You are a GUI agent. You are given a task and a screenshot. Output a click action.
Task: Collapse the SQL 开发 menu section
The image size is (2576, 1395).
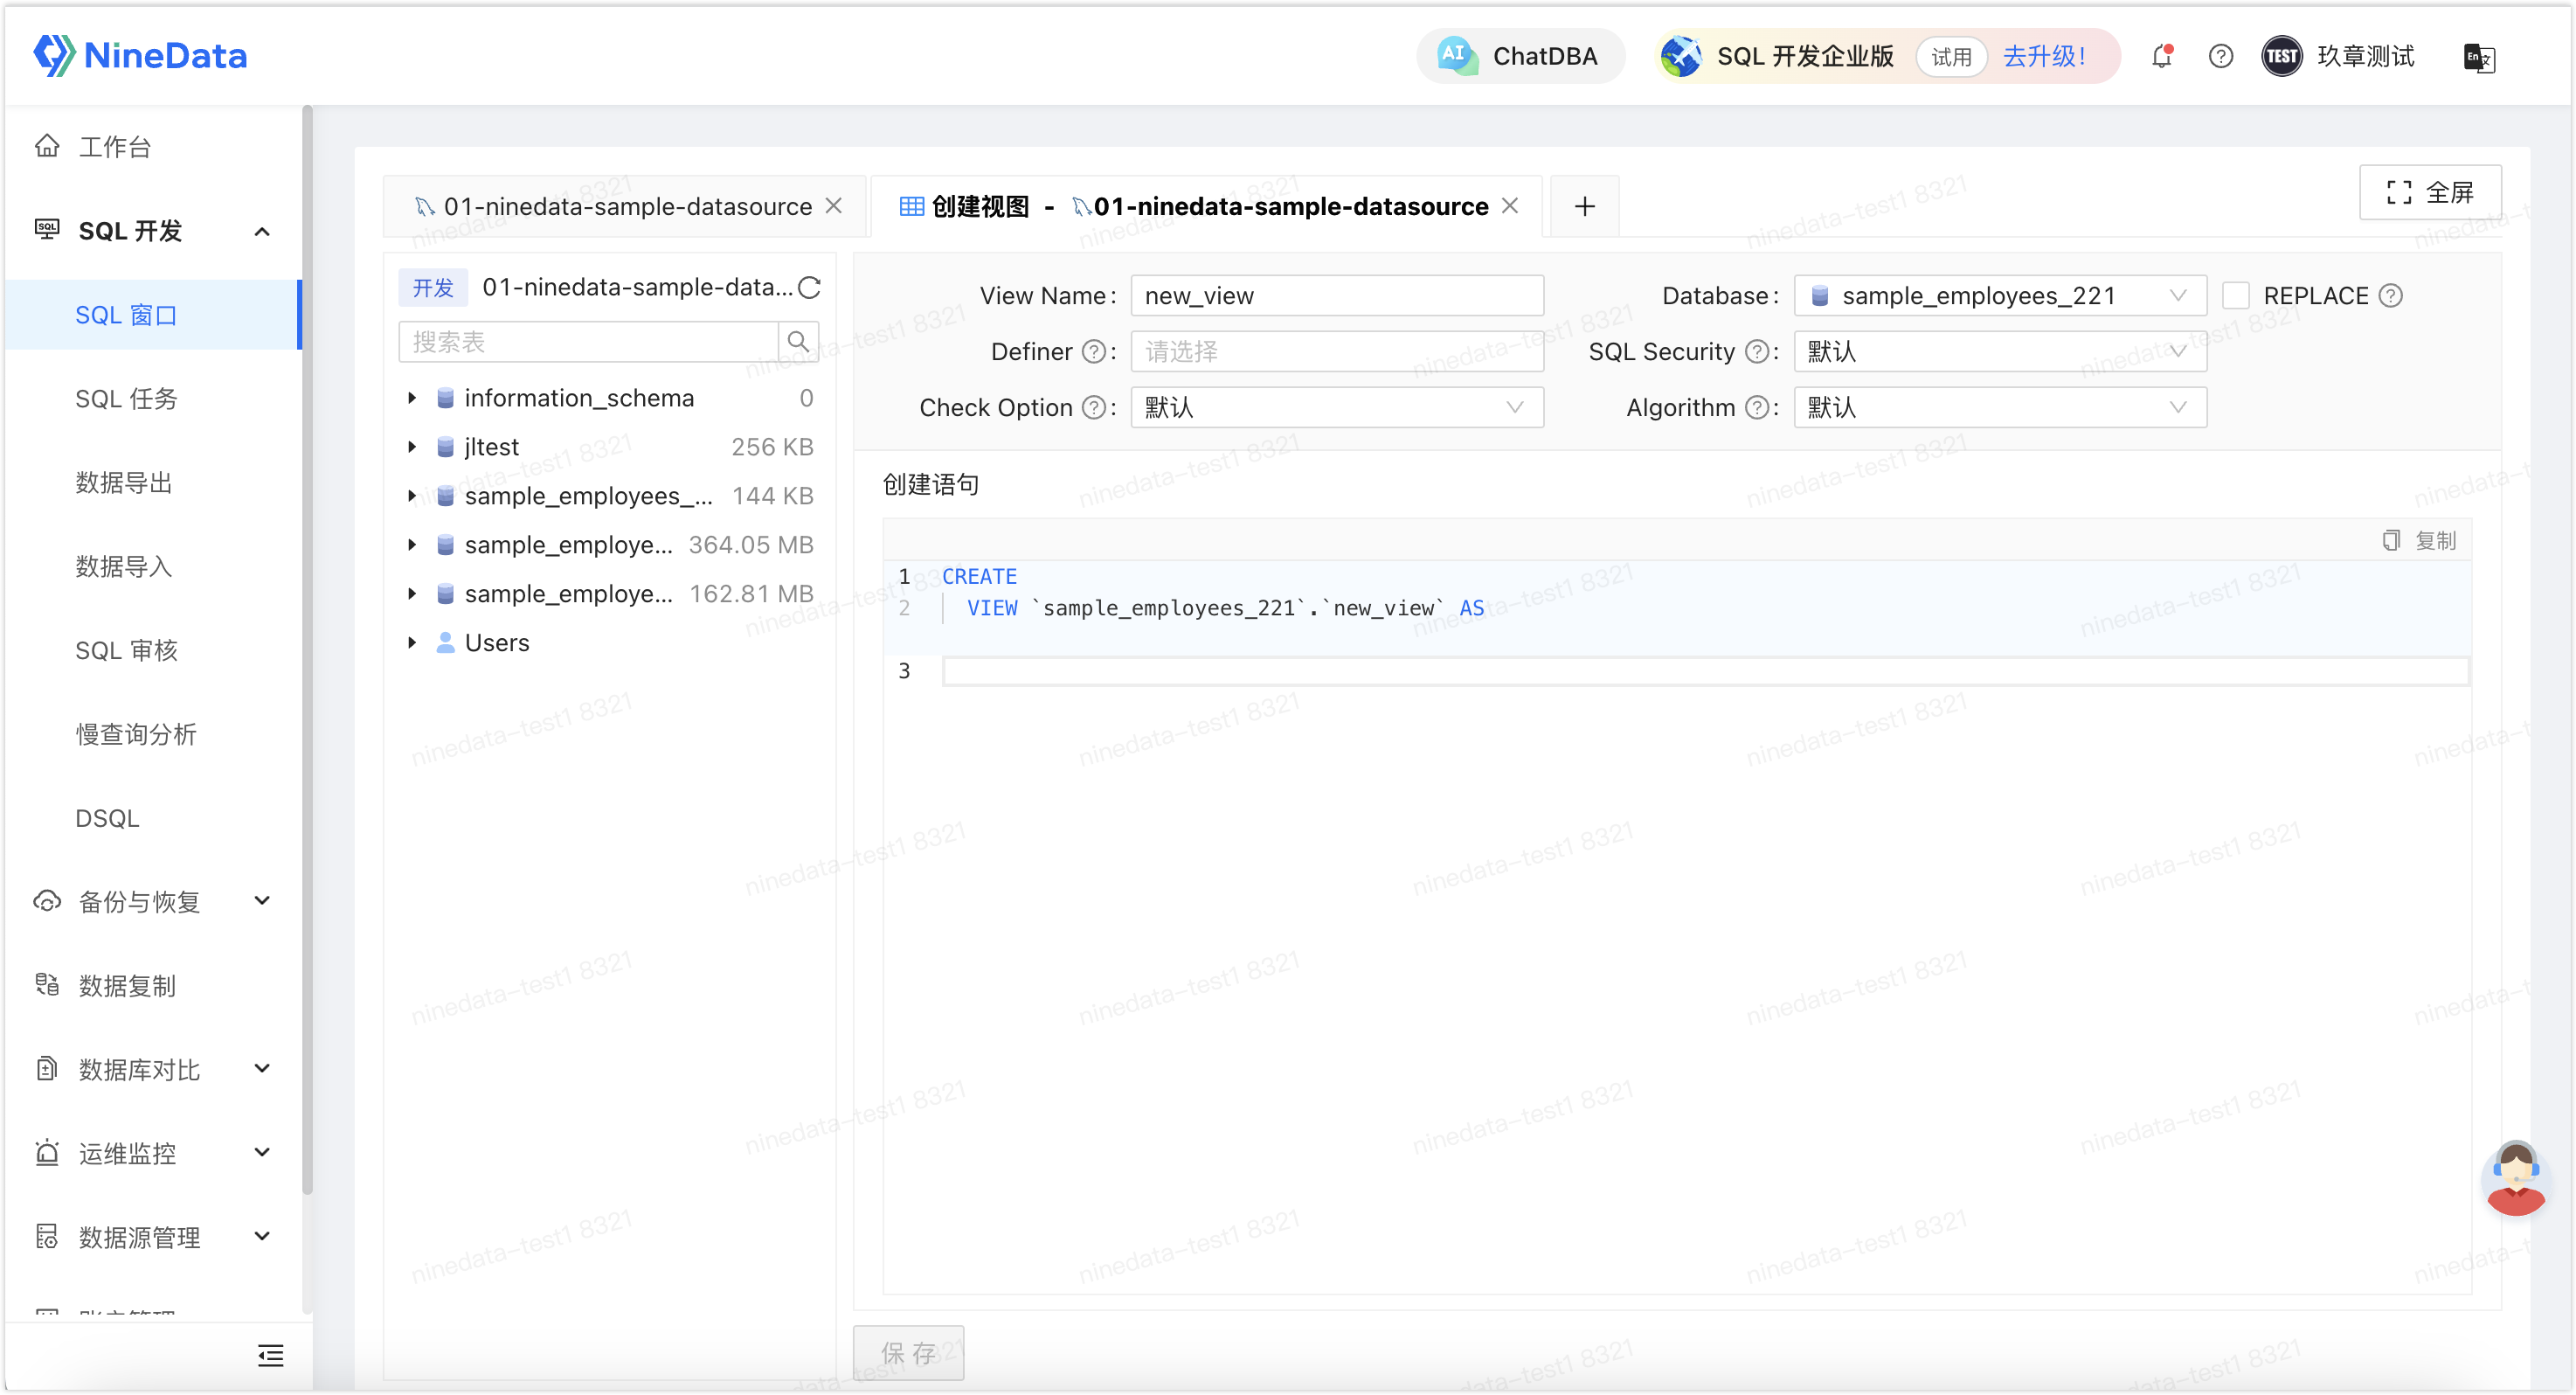262,231
